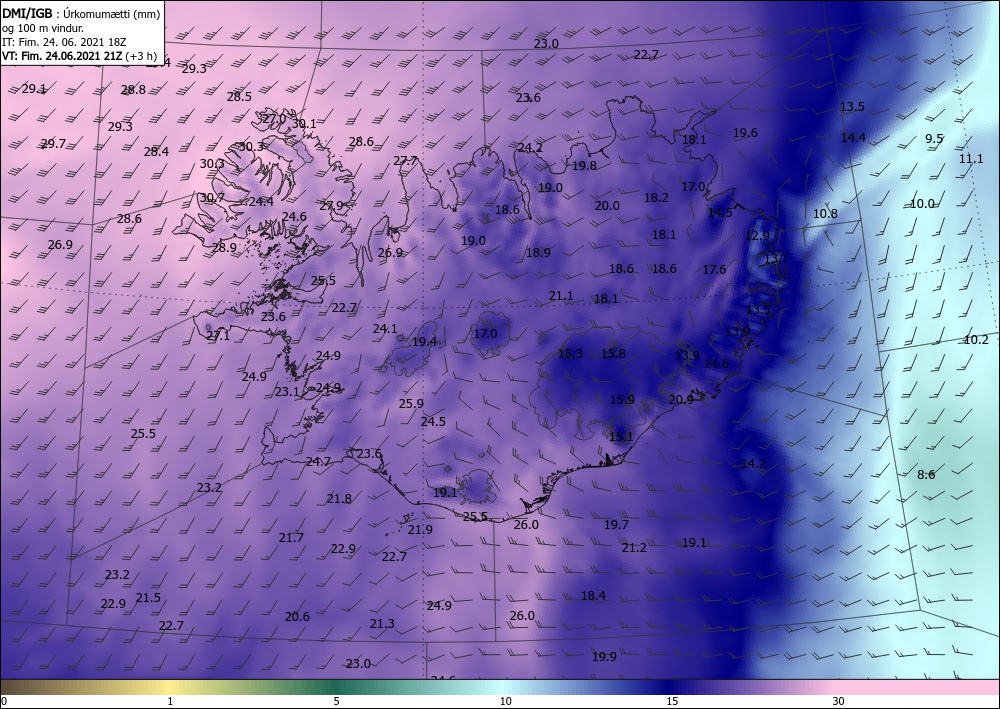Click the map value 21.8

[339, 499]
